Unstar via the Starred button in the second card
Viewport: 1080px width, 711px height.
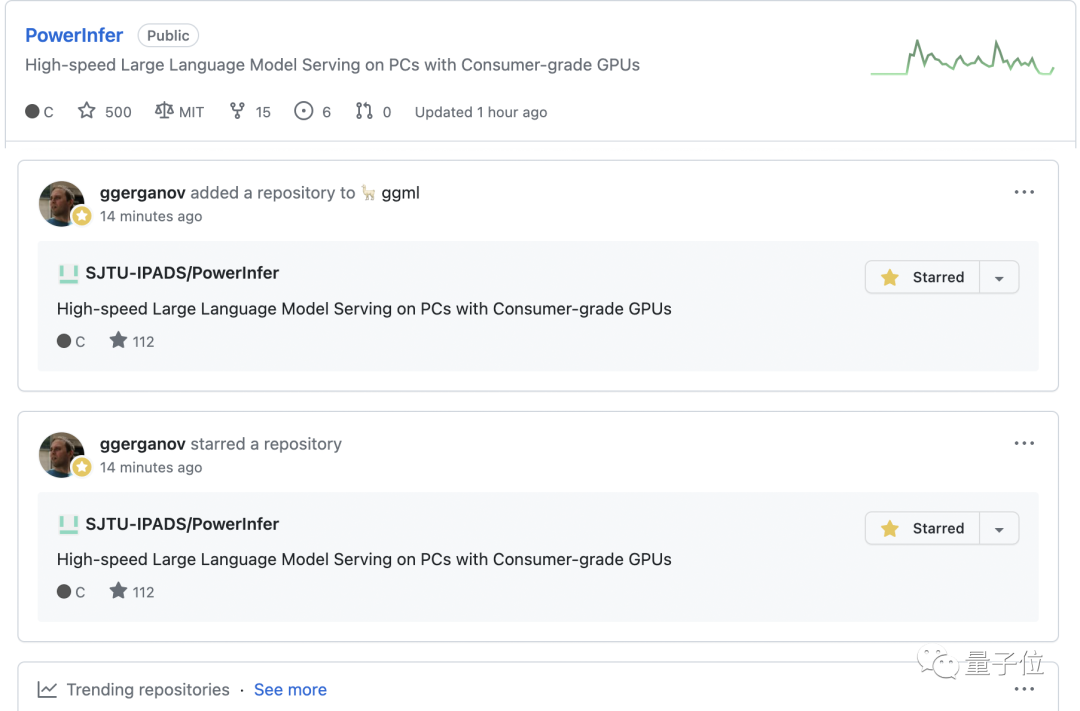tap(922, 529)
